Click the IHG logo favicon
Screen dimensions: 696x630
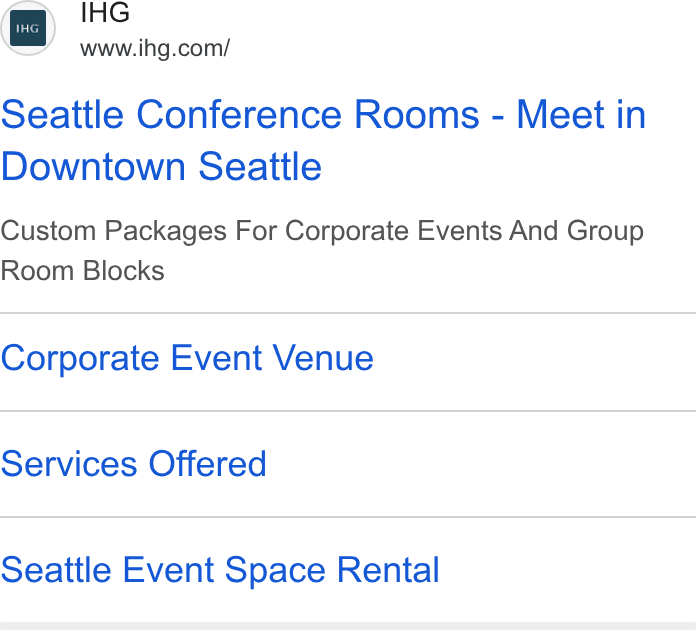(x=28, y=28)
